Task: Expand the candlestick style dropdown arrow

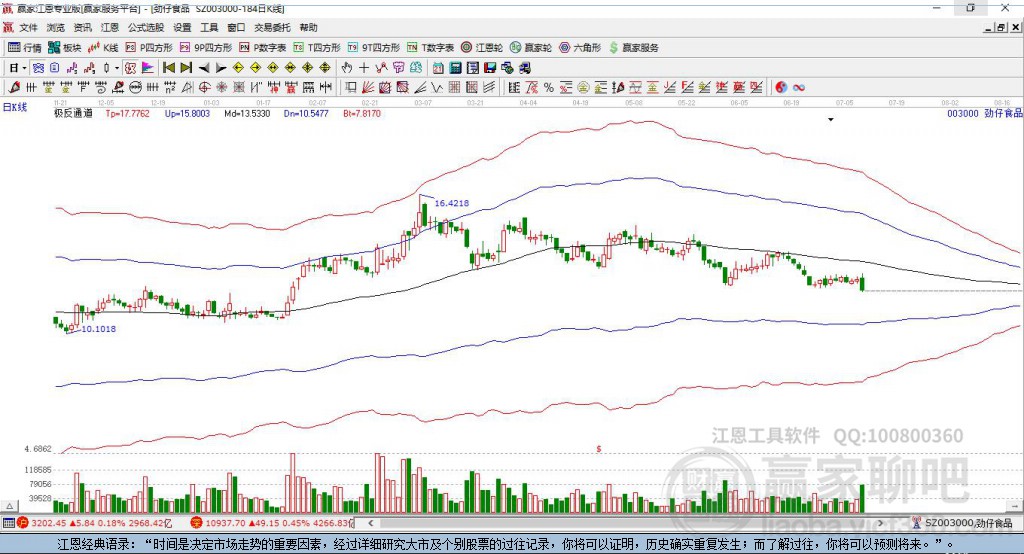Action: tap(117, 68)
